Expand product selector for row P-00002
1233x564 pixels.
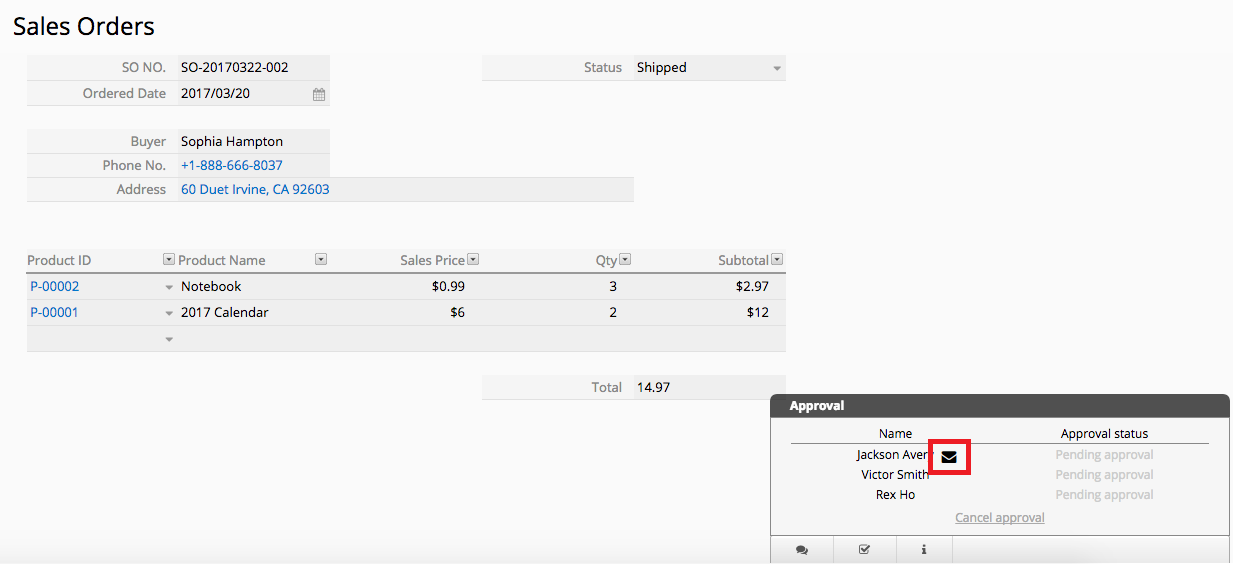point(169,287)
